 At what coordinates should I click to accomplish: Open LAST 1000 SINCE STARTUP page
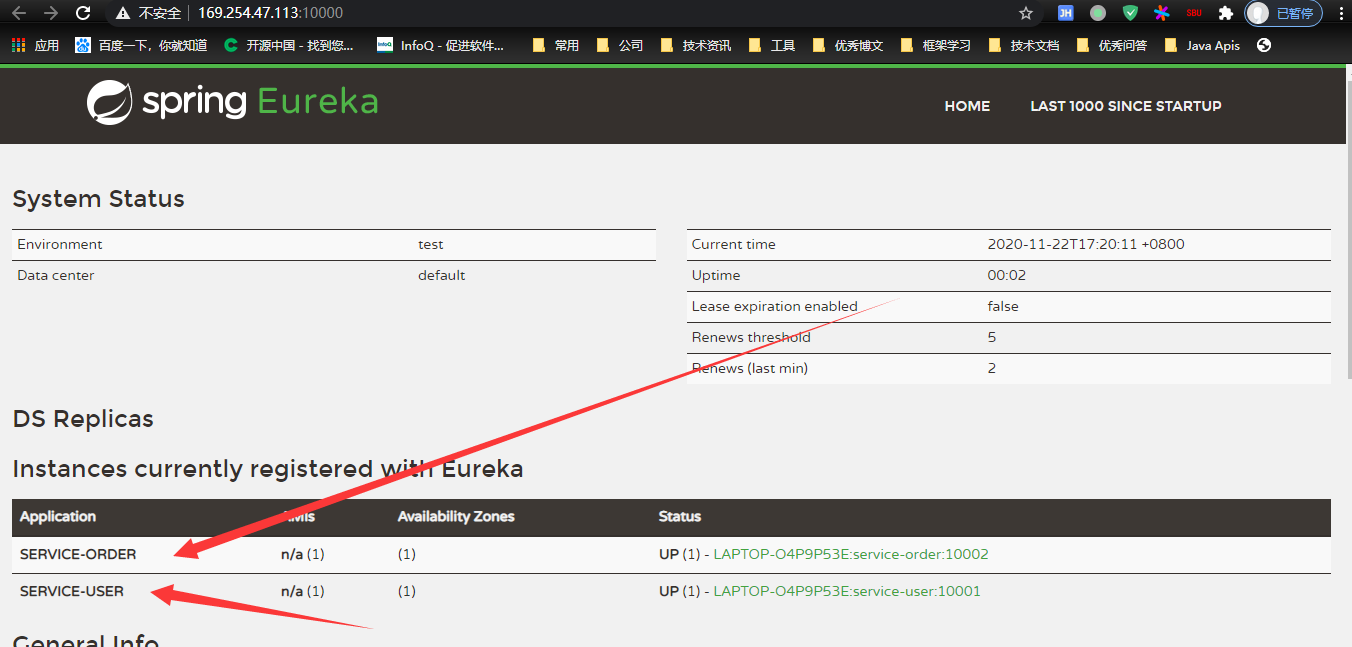click(1126, 106)
